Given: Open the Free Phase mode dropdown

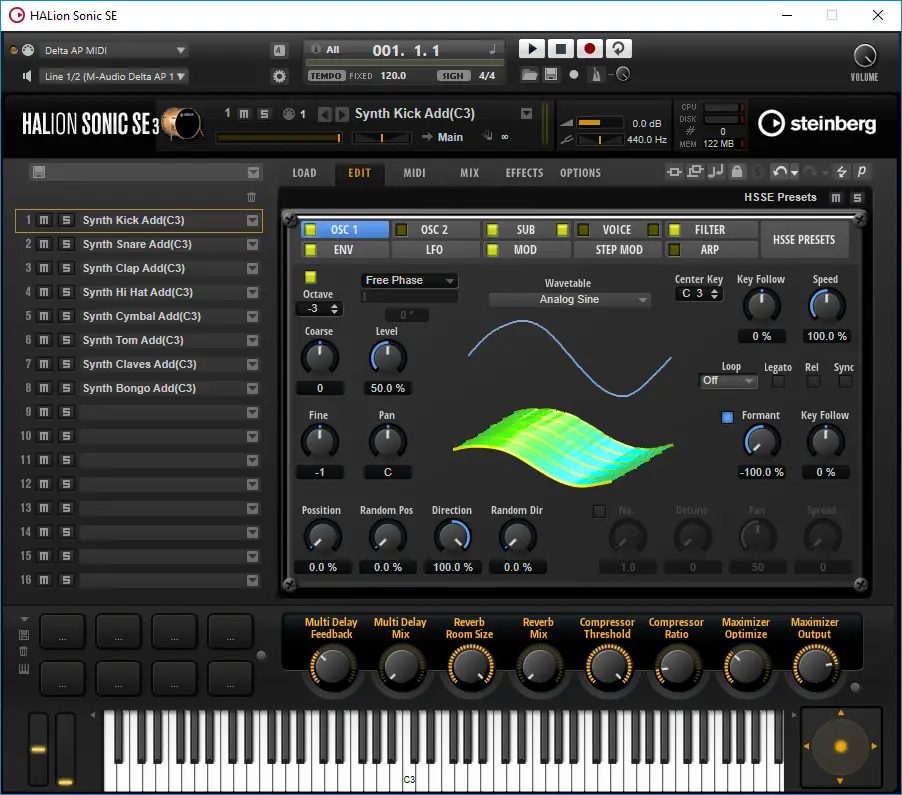Looking at the screenshot, I should click(409, 280).
